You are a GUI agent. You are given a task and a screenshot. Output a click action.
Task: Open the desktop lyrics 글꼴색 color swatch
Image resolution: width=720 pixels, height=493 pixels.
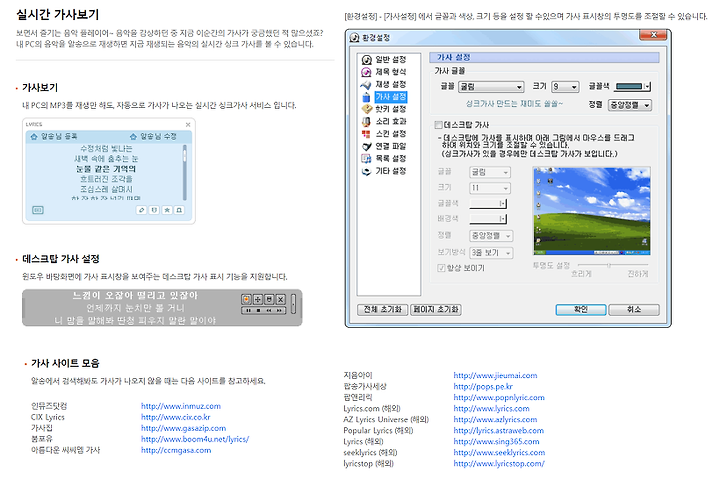[x=488, y=203]
